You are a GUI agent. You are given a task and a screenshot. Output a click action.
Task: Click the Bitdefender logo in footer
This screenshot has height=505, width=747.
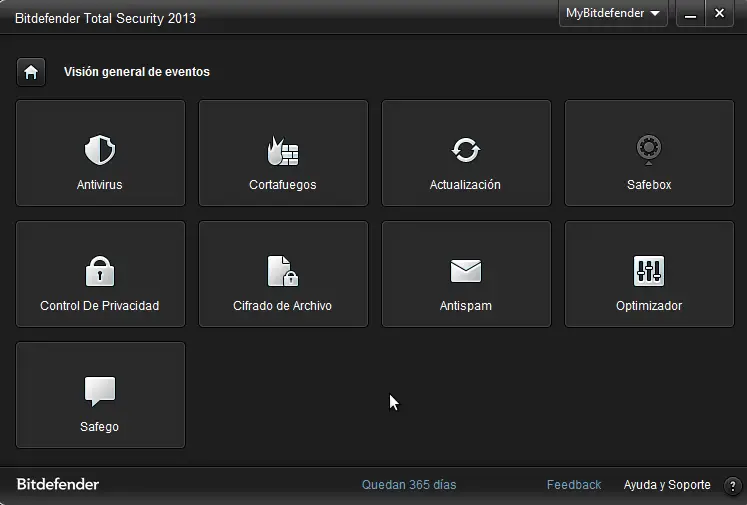pyautogui.click(x=58, y=485)
